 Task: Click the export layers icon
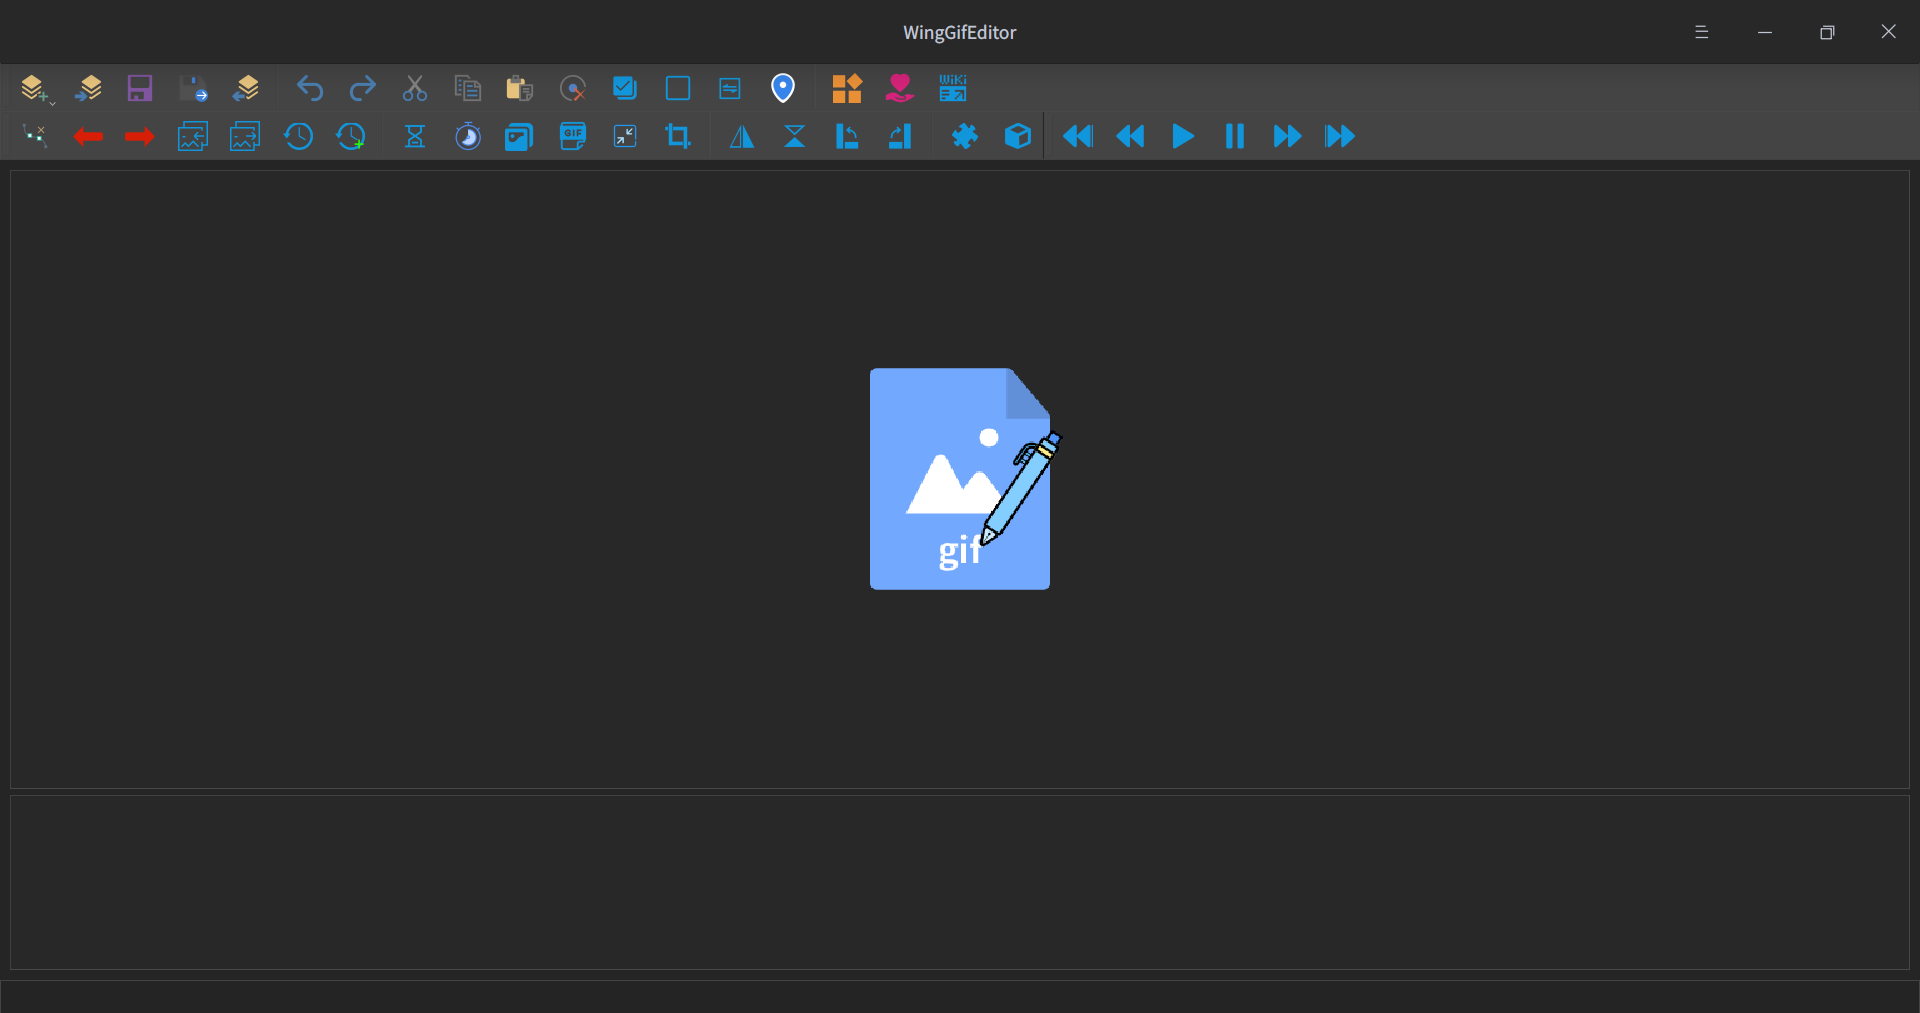[246, 89]
